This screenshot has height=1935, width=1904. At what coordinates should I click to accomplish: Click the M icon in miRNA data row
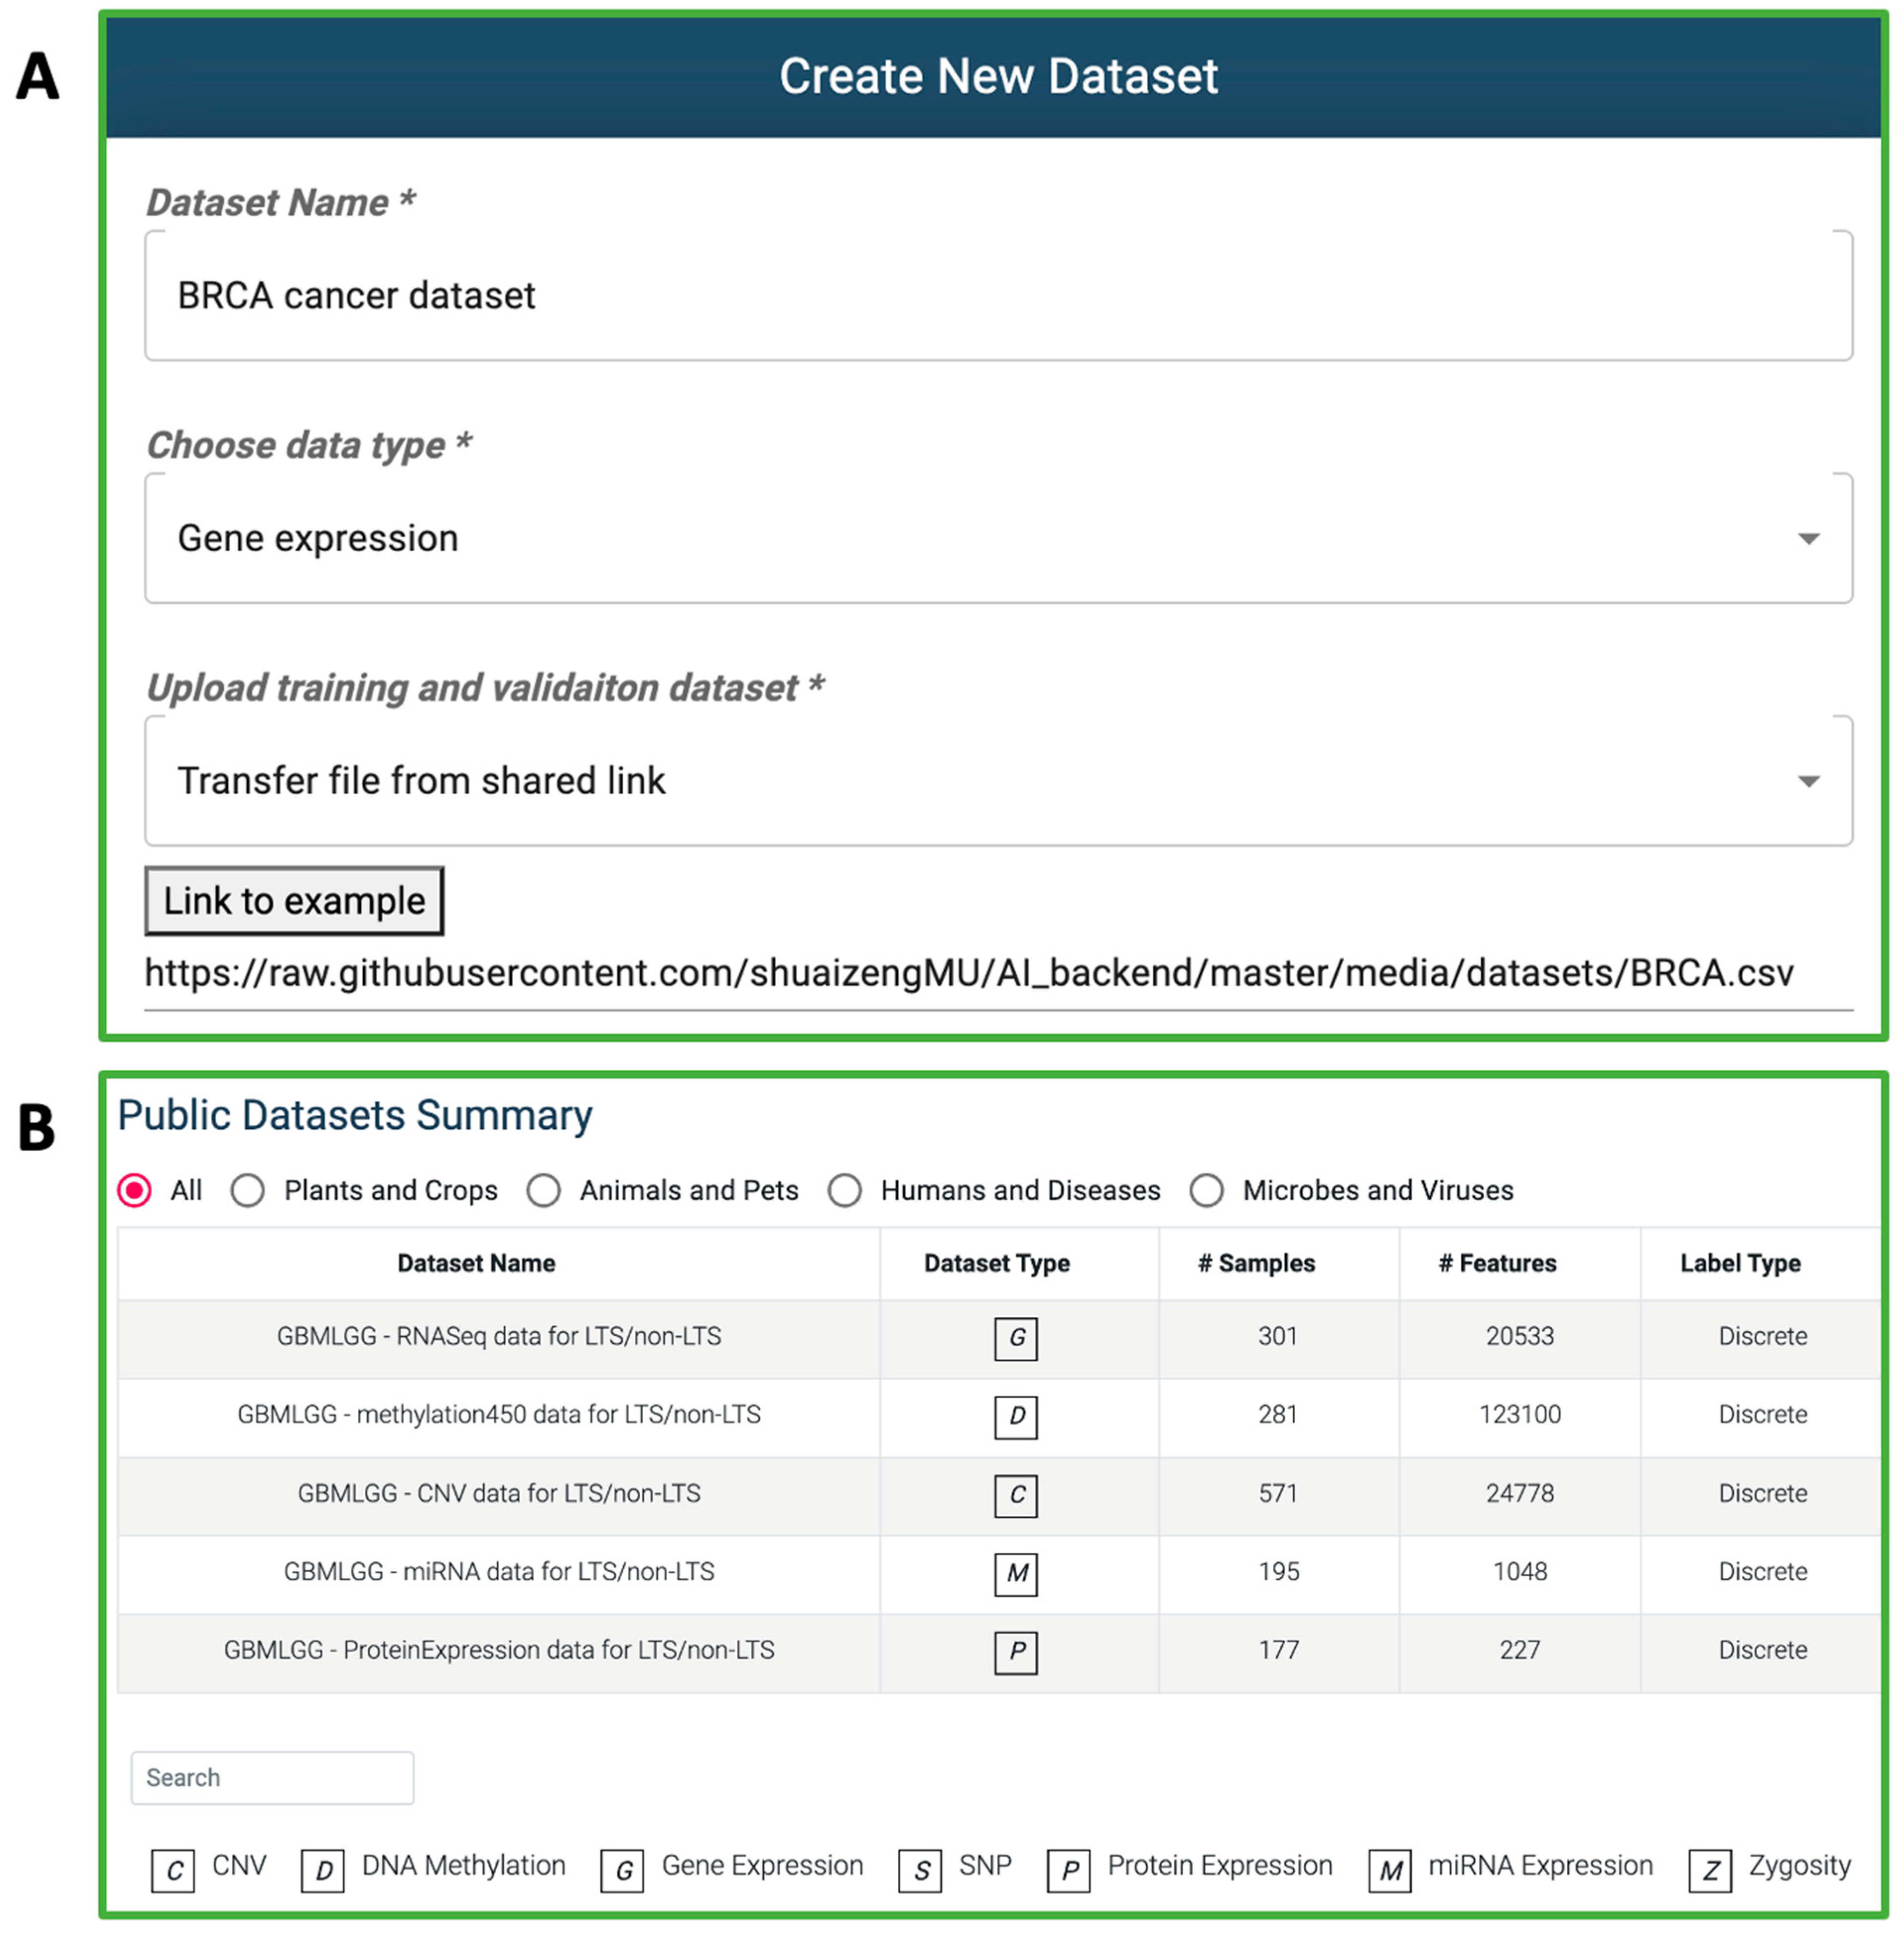1016,1573
